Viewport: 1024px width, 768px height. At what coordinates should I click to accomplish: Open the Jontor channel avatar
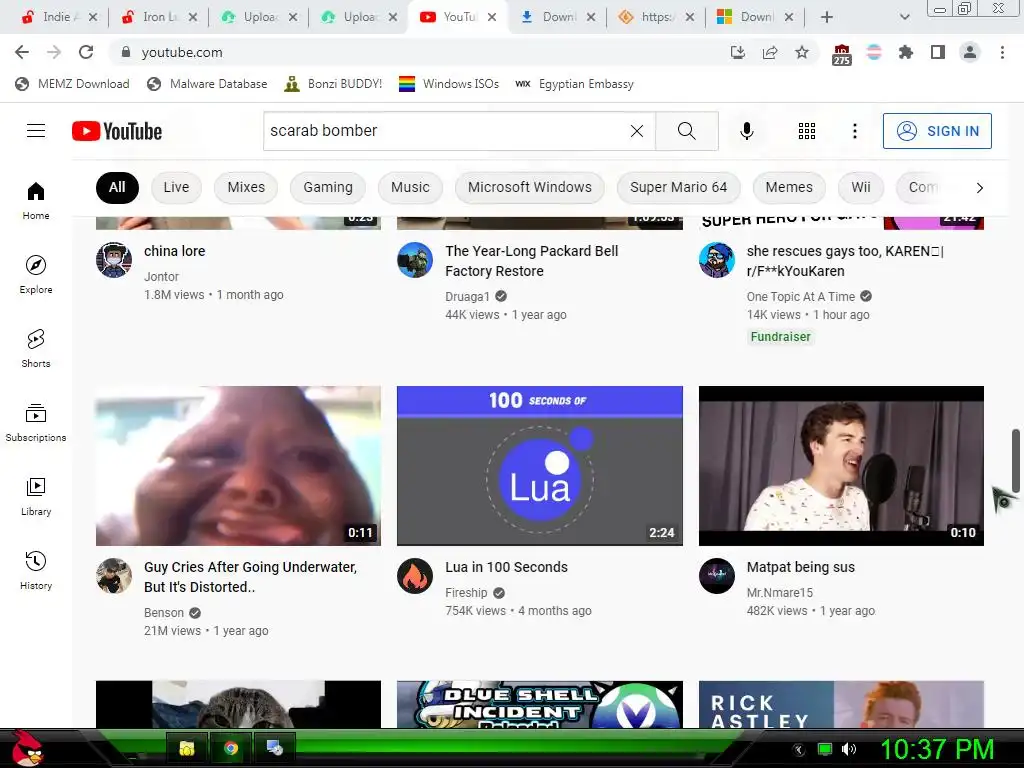[114, 259]
